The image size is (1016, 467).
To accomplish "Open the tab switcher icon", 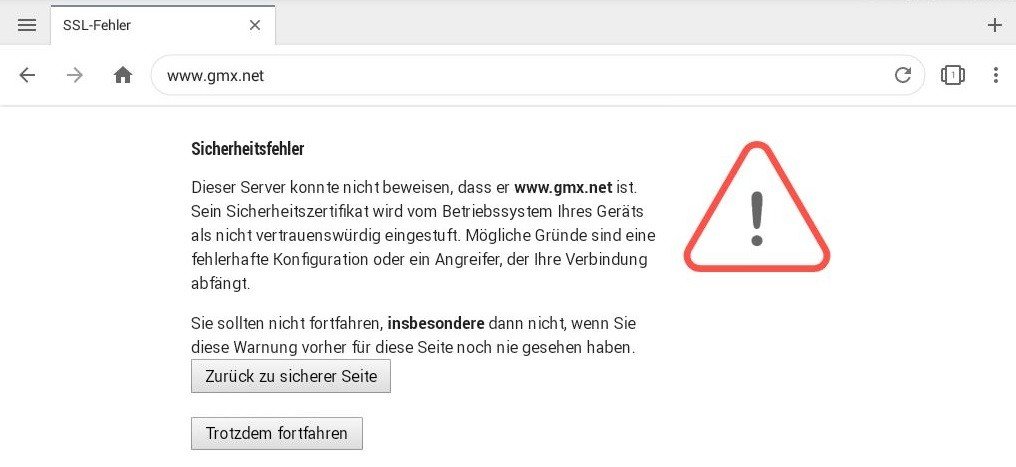I will click(x=952, y=75).
